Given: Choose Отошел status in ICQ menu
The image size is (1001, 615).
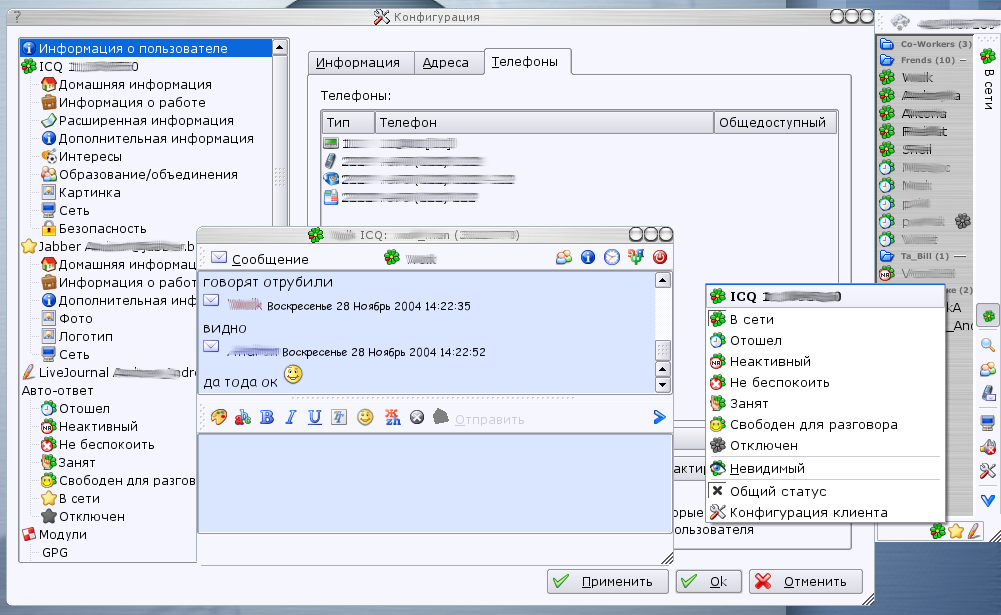Looking at the screenshot, I should point(825,340).
